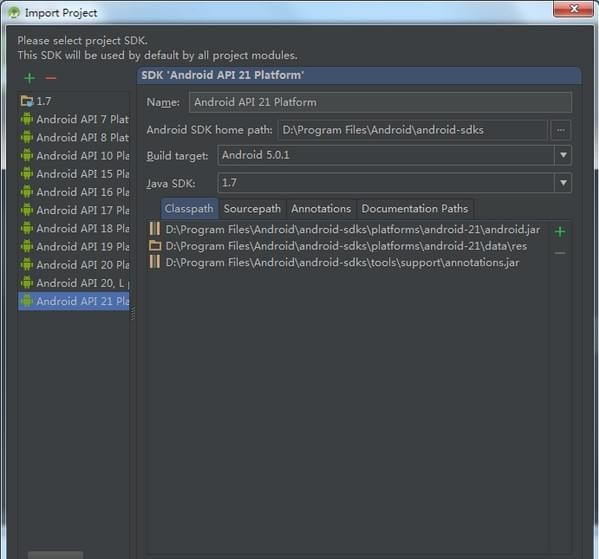
Task: Click the jar icon beside android.jar
Action: click(x=155, y=229)
